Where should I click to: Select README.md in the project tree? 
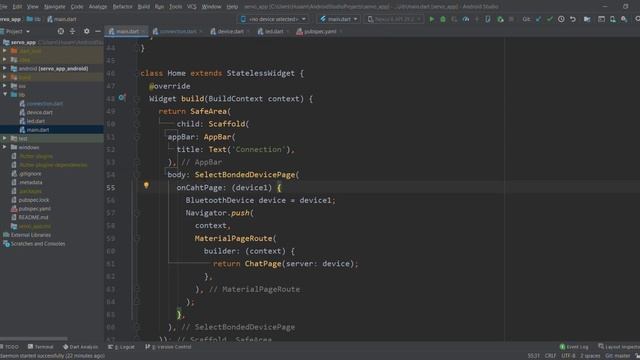33,218
